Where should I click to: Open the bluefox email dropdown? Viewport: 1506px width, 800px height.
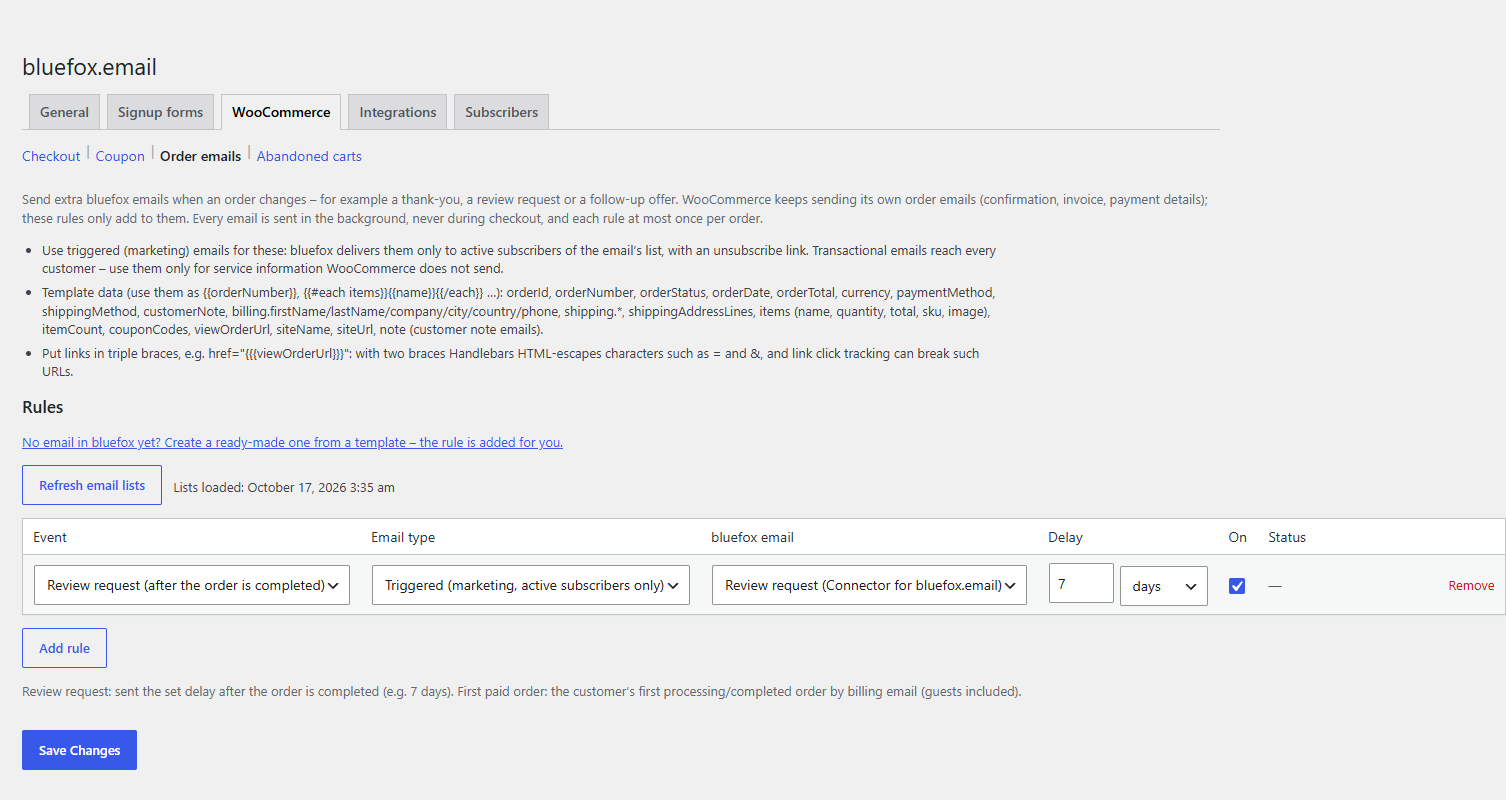[869, 585]
